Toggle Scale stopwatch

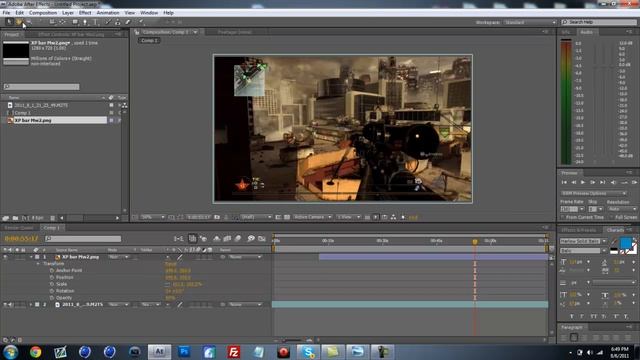(52, 284)
